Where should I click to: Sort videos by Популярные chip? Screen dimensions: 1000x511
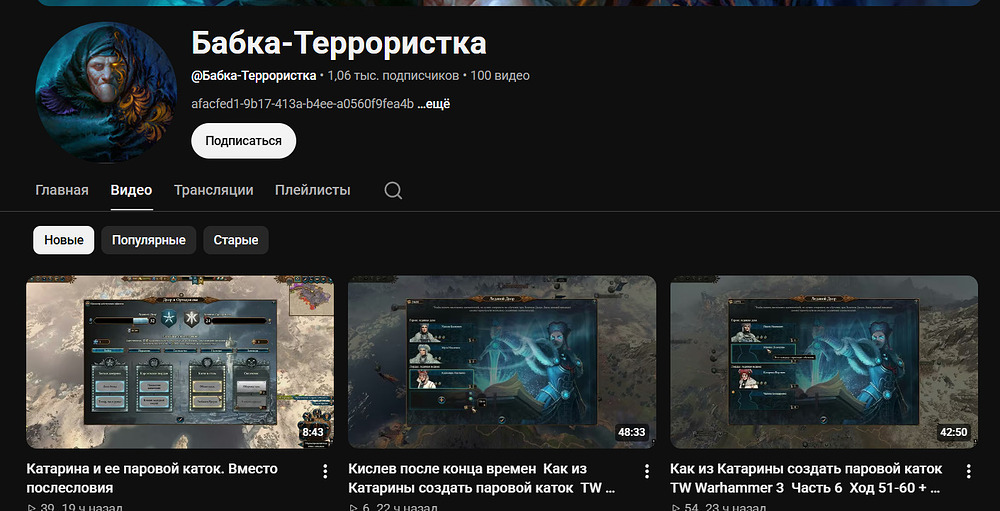[149, 240]
